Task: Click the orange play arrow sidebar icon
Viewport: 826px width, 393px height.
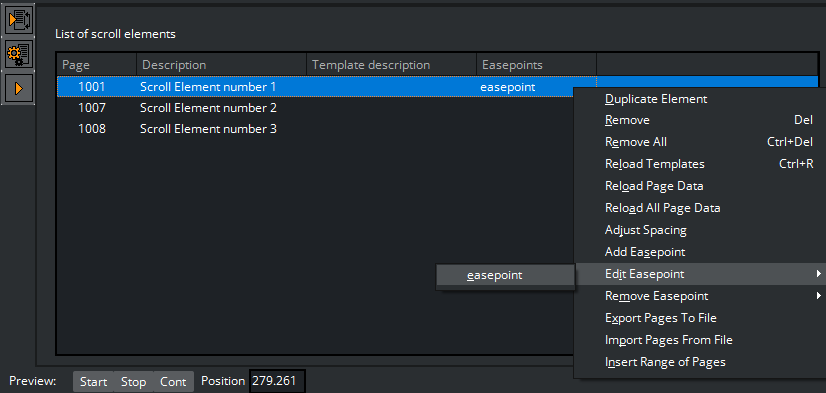Action: [19, 88]
